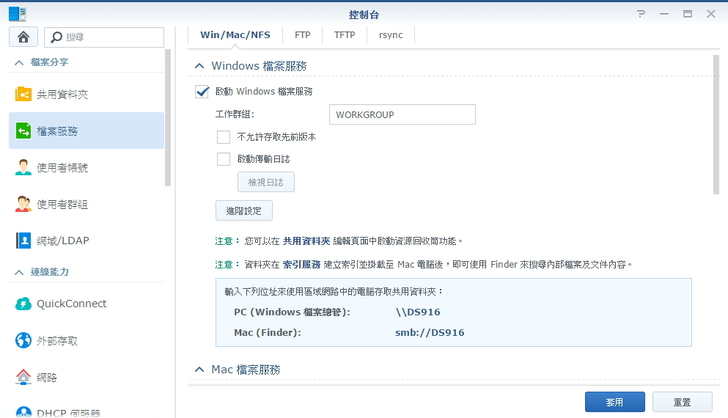Click the sidebar 搜尋 search field
This screenshot has height=418, width=728.
click(x=104, y=37)
